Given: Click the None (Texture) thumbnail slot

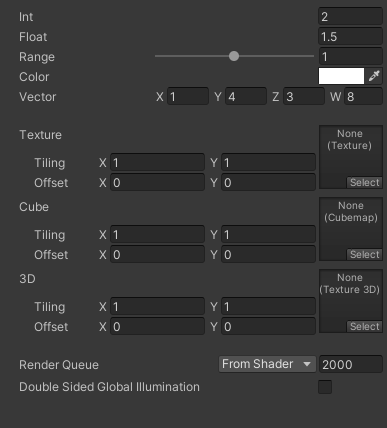Looking at the screenshot, I should click(x=351, y=157).
